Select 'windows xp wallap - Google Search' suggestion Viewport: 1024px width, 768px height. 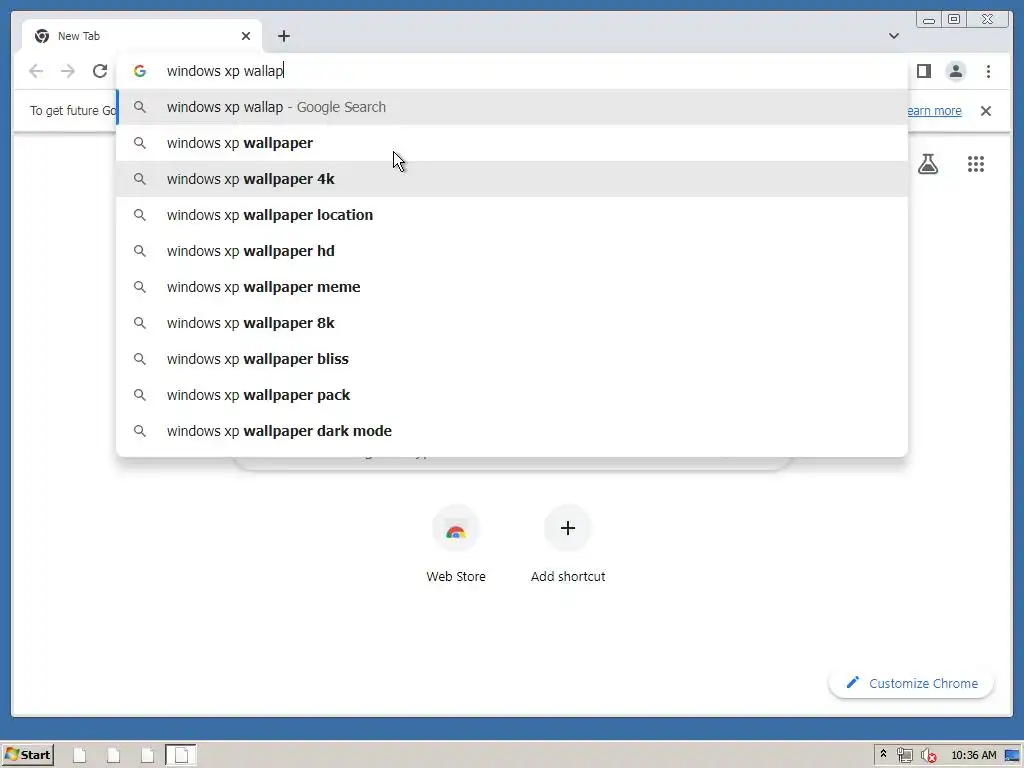(512, 107)
